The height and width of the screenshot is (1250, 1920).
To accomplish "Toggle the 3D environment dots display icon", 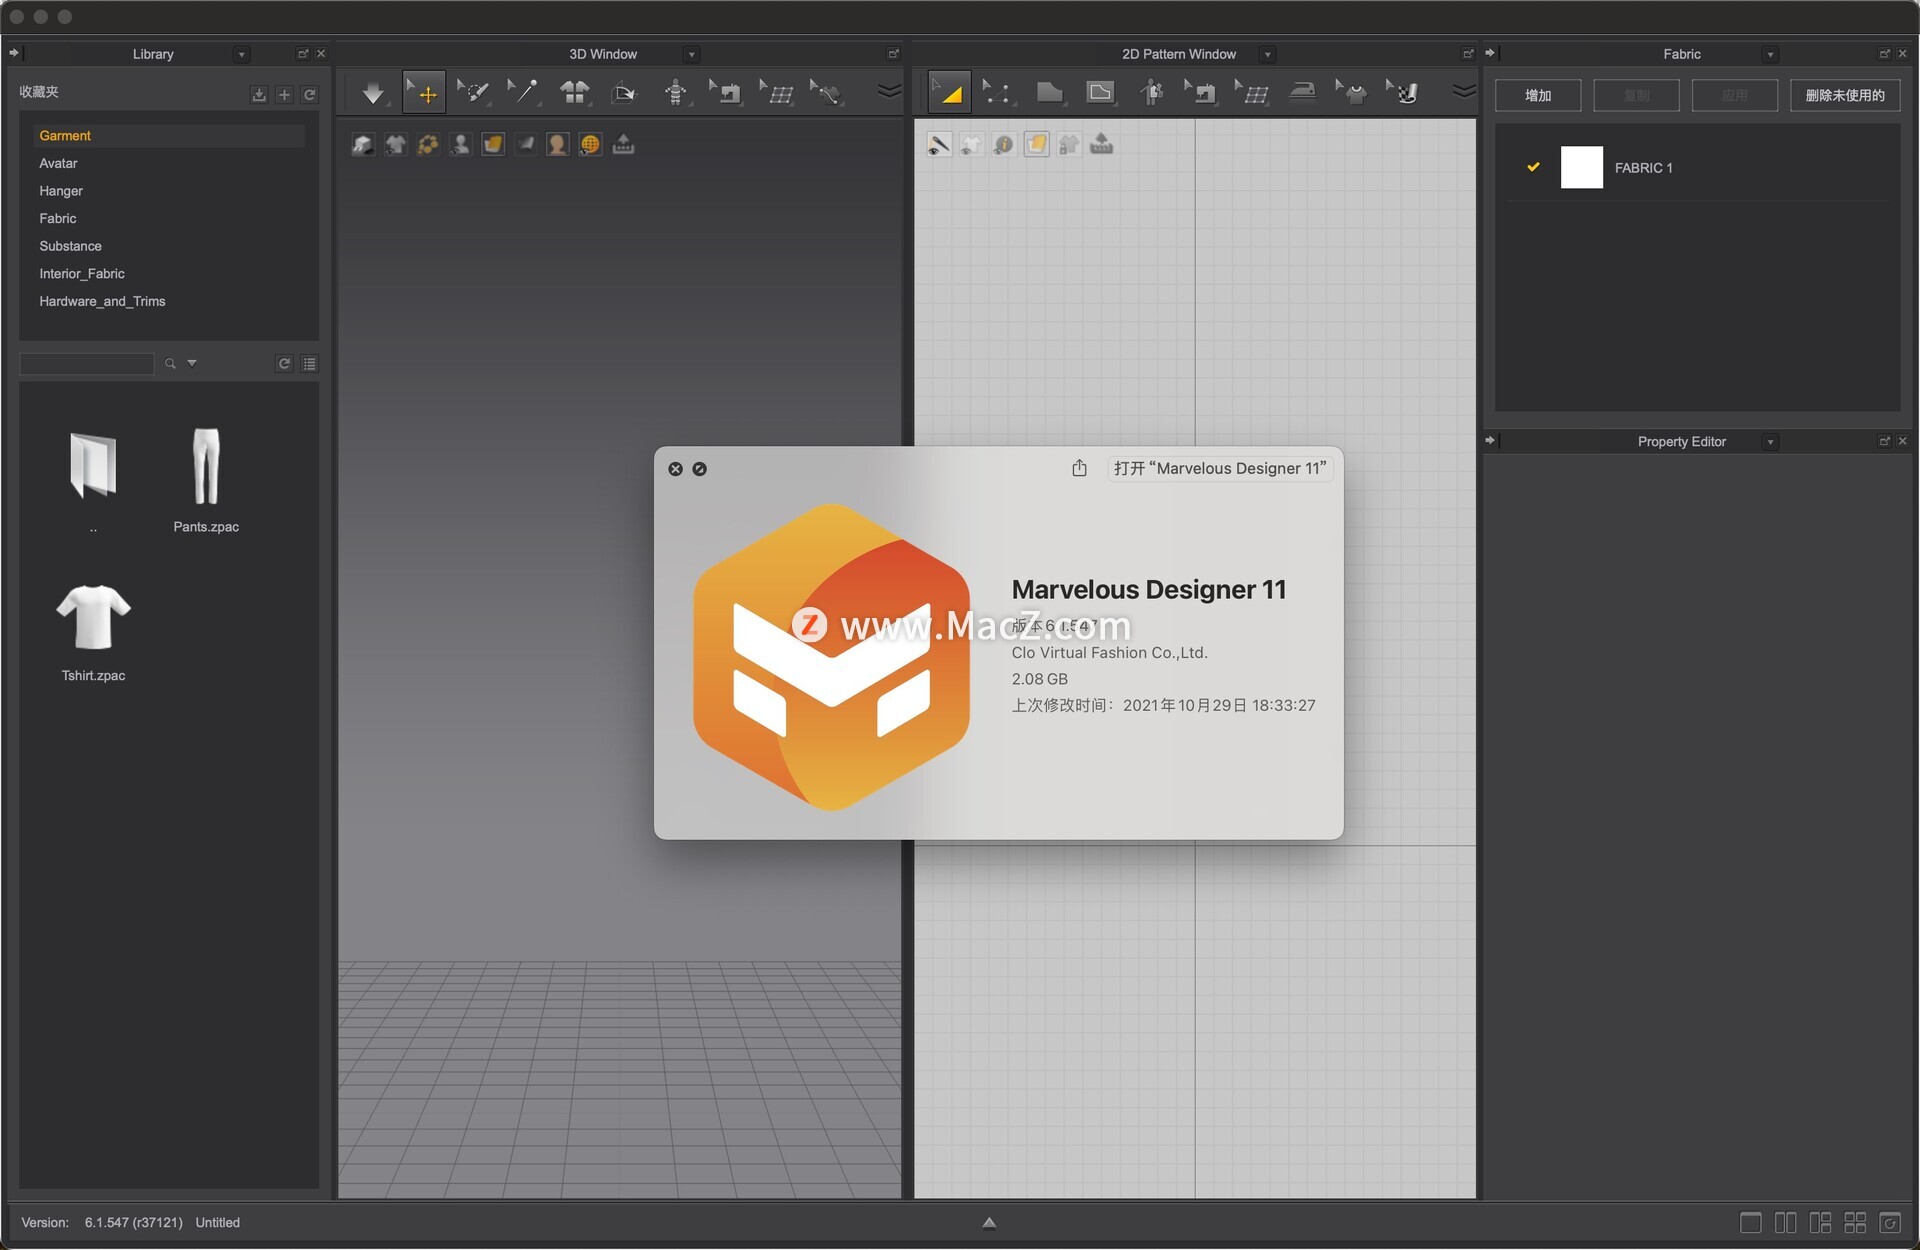I will [x=428, y=145].
